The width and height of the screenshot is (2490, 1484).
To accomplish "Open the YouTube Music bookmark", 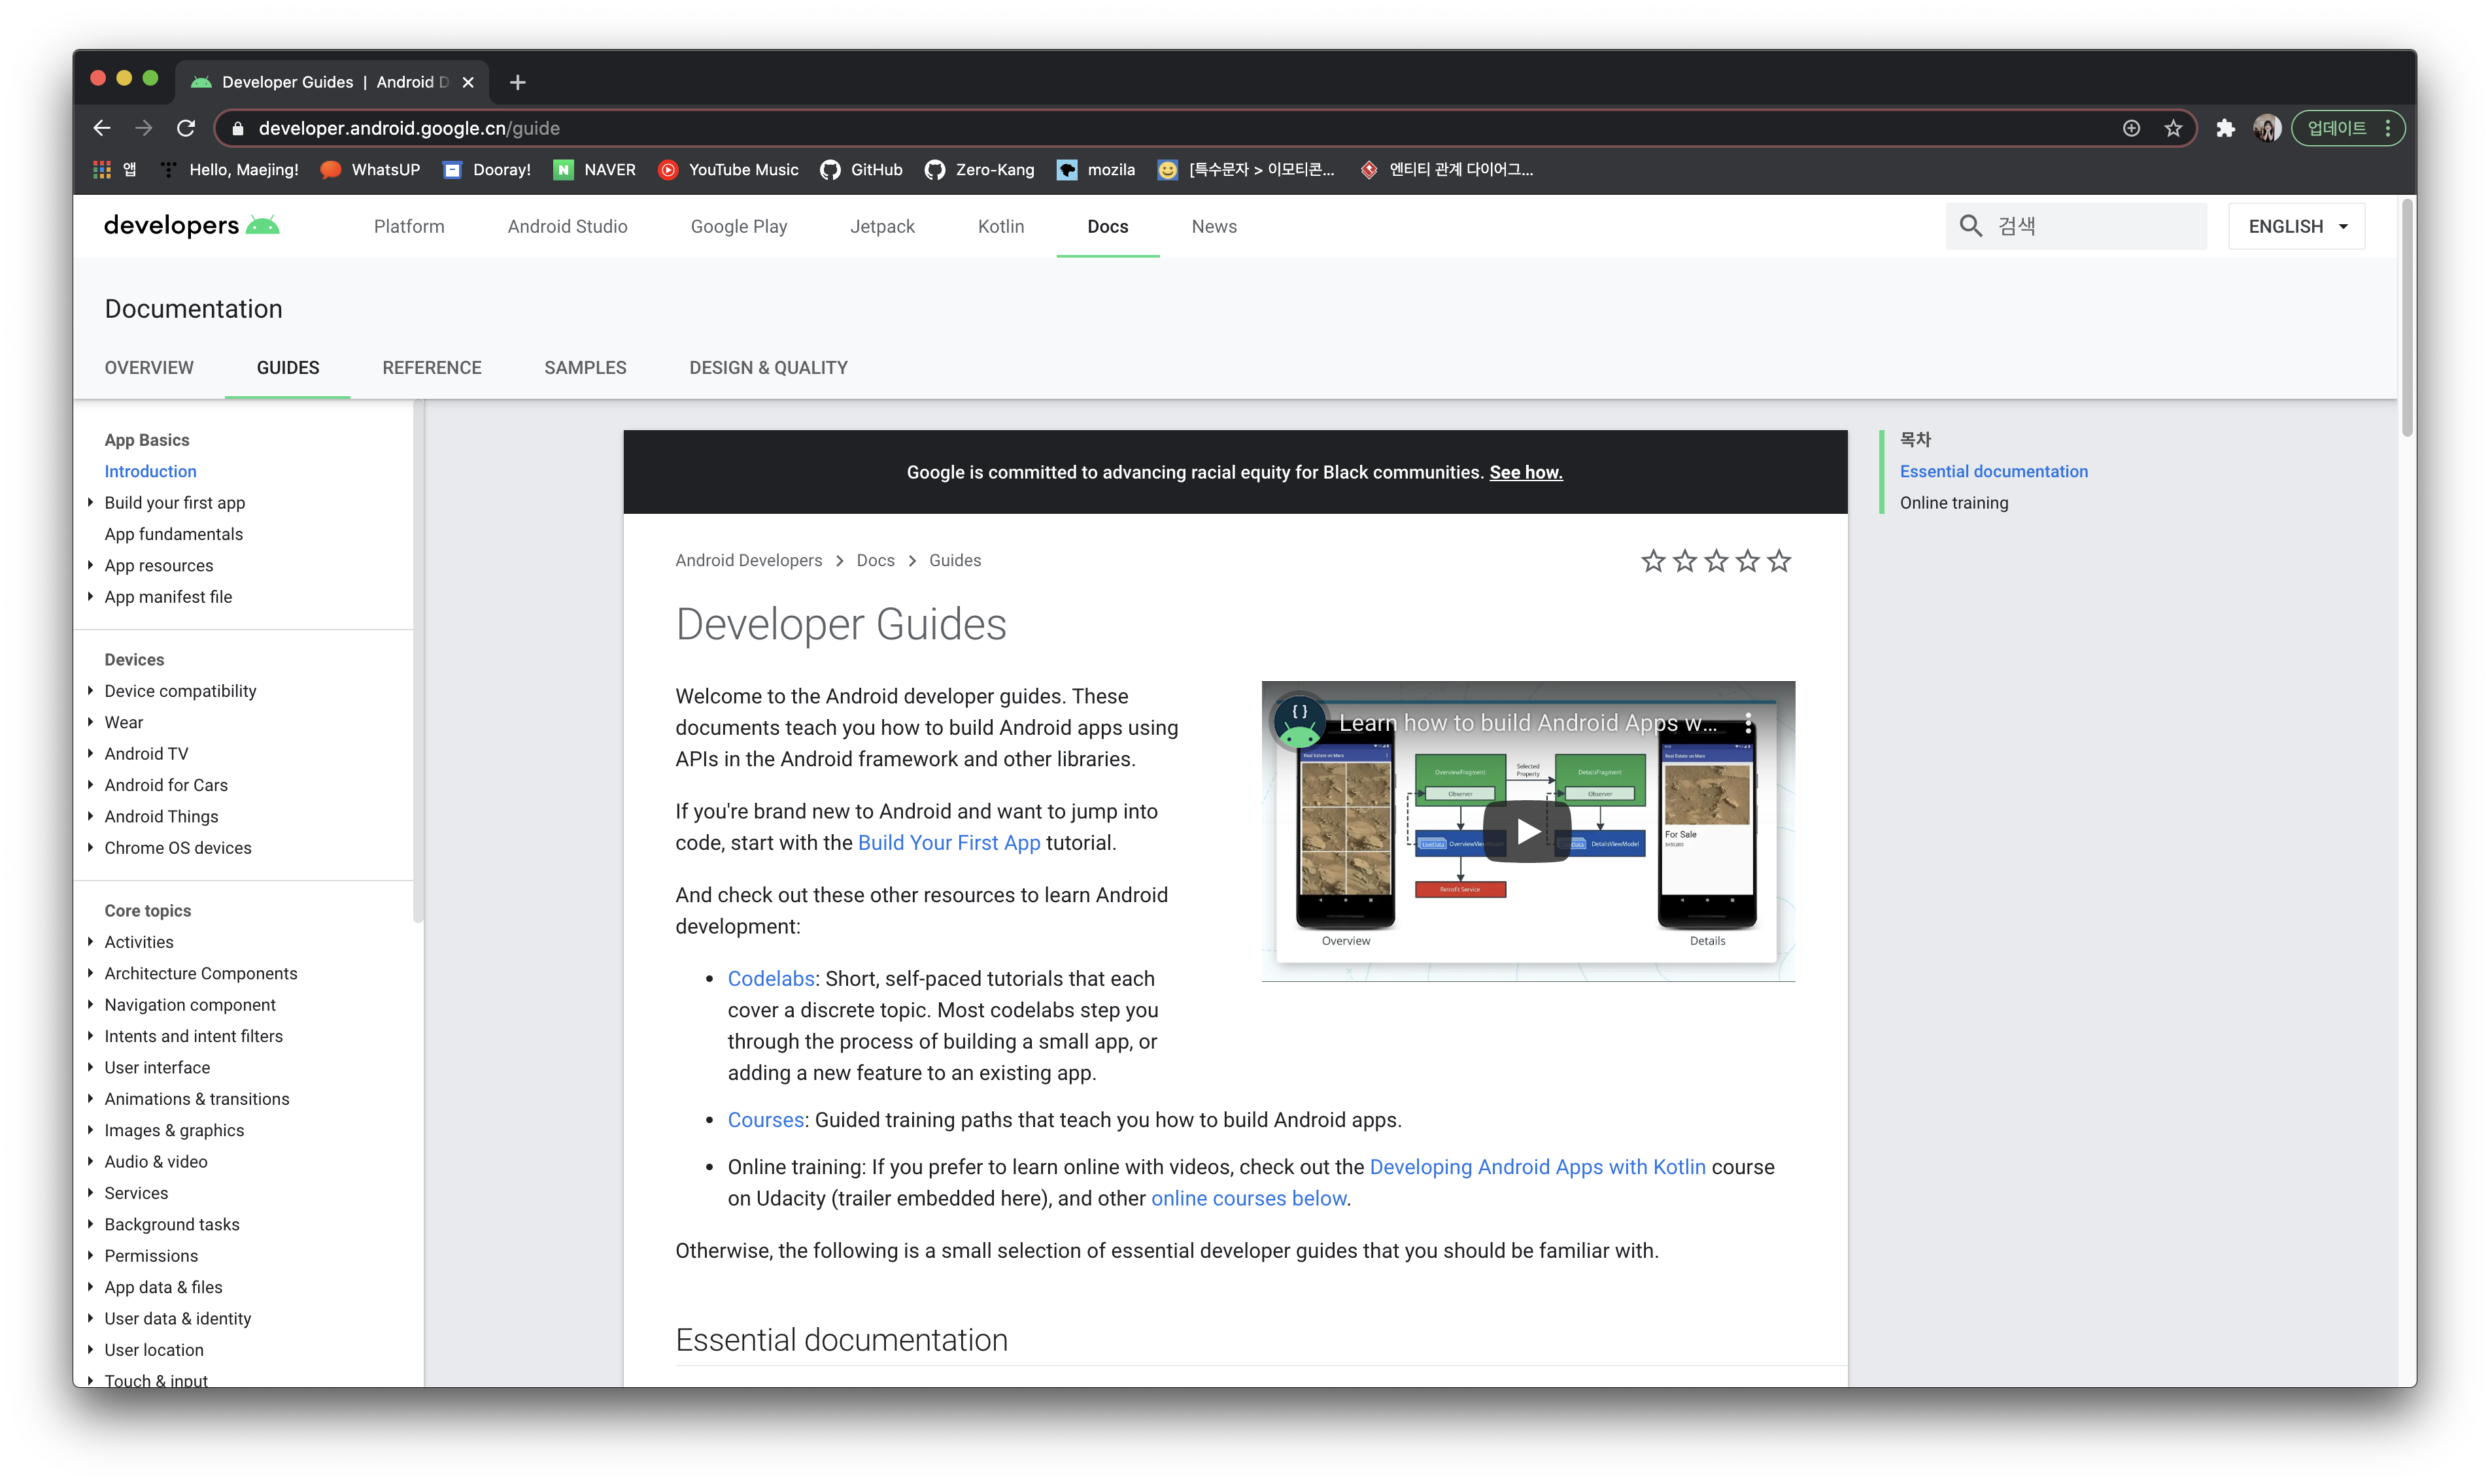I will (729, 170).
